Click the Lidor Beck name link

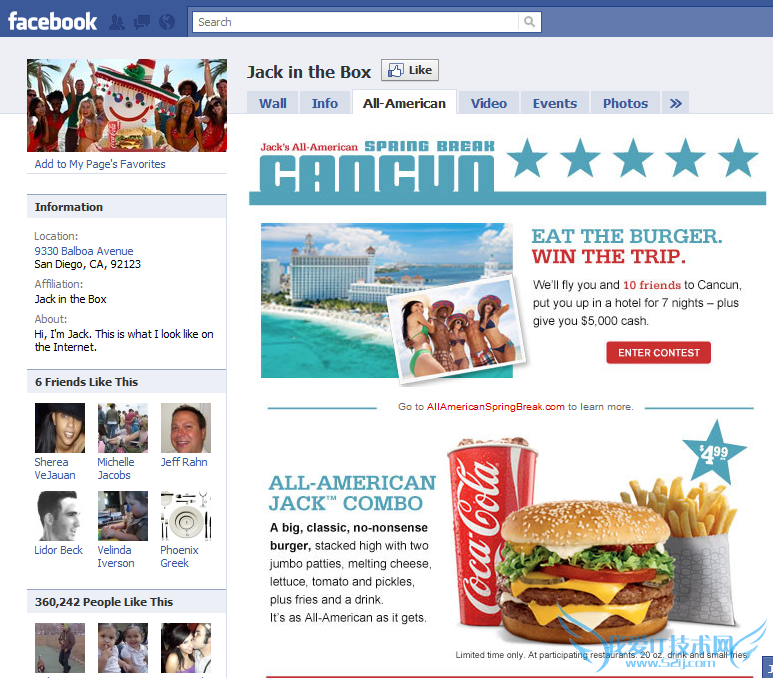point(58,550)
